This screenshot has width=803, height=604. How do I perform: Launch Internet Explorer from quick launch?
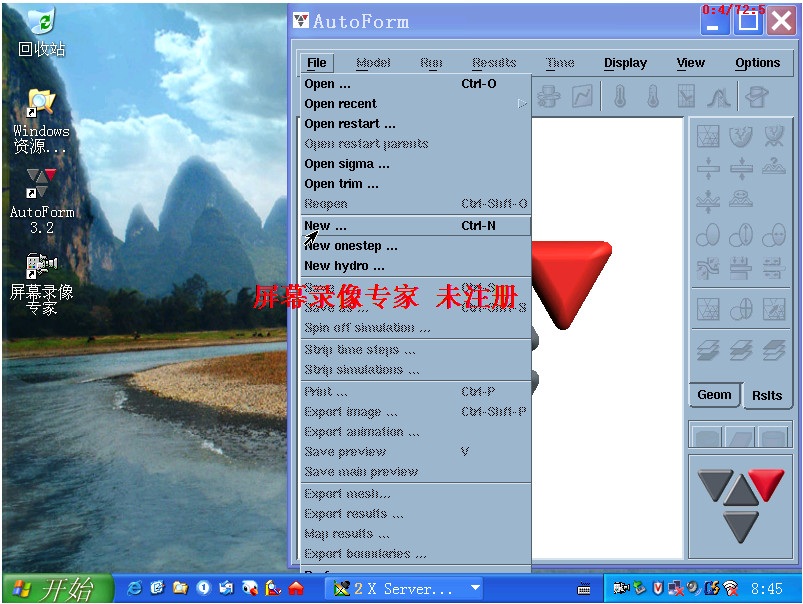[x=134, y=589]
